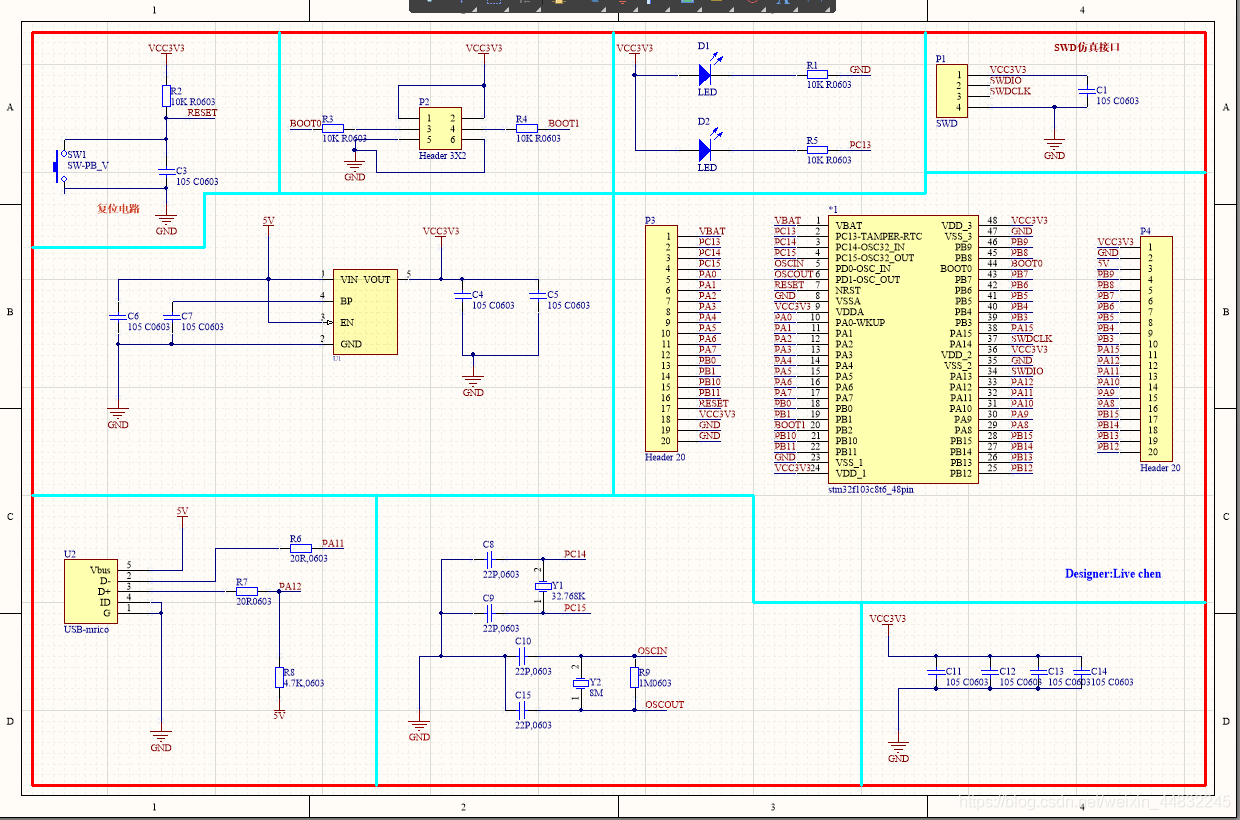The width and height of the screenshot is (1240, 820).
Task: Click the PC13 net label after R5
Action: (860, 145)
